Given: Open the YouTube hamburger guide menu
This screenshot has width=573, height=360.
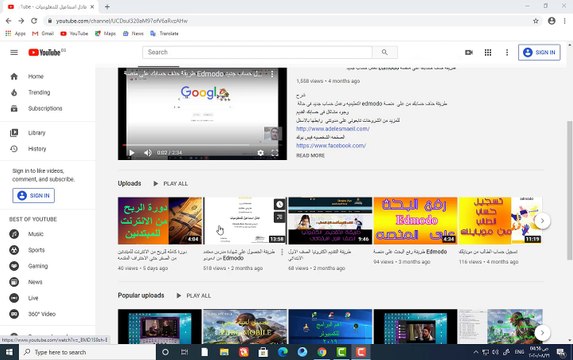Looking at the screenshot, I should tap(14, 53).
